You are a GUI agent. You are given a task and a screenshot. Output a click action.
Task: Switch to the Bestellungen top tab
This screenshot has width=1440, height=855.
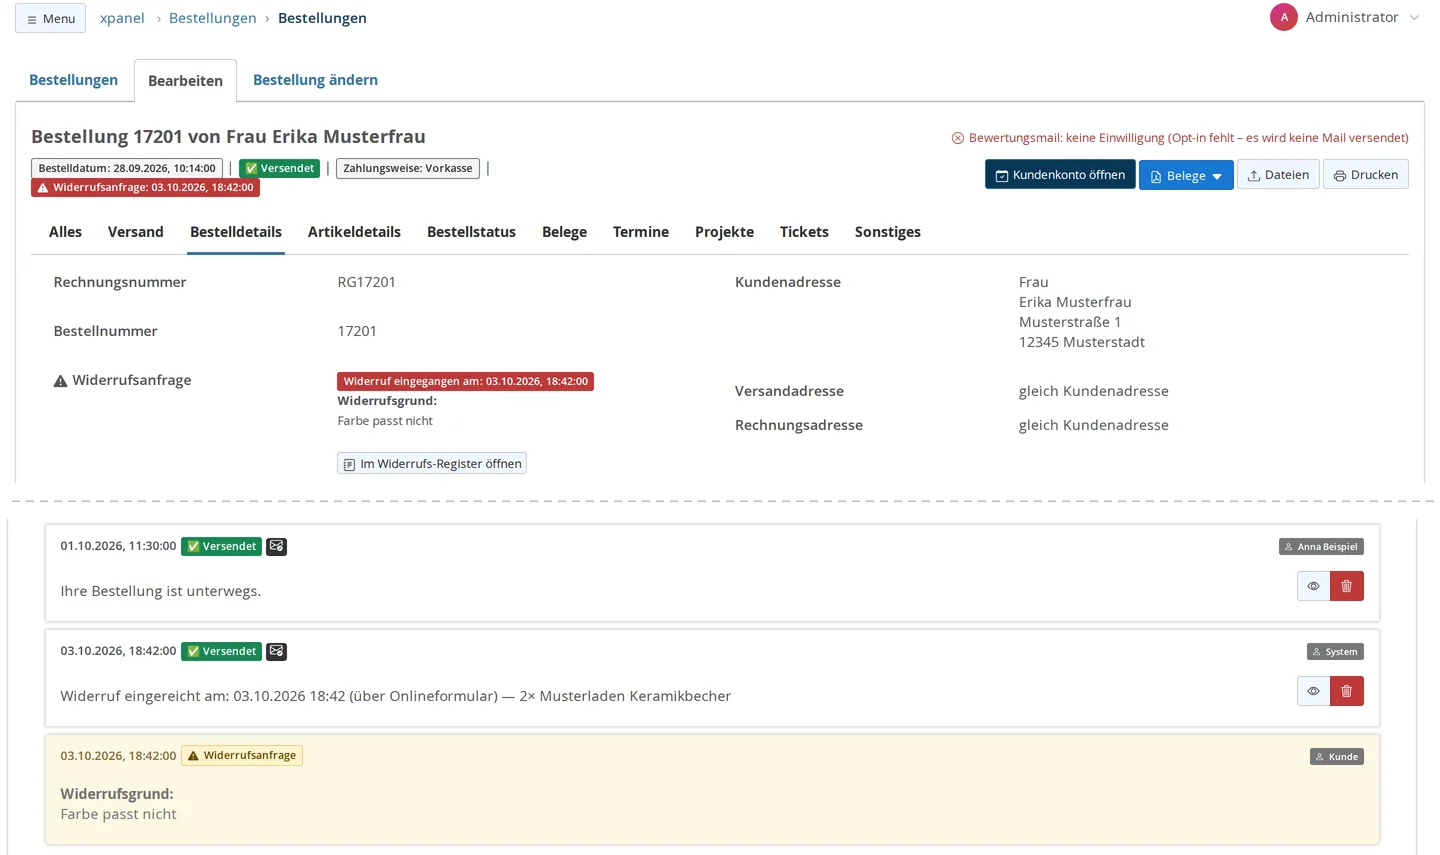(73, 80)
